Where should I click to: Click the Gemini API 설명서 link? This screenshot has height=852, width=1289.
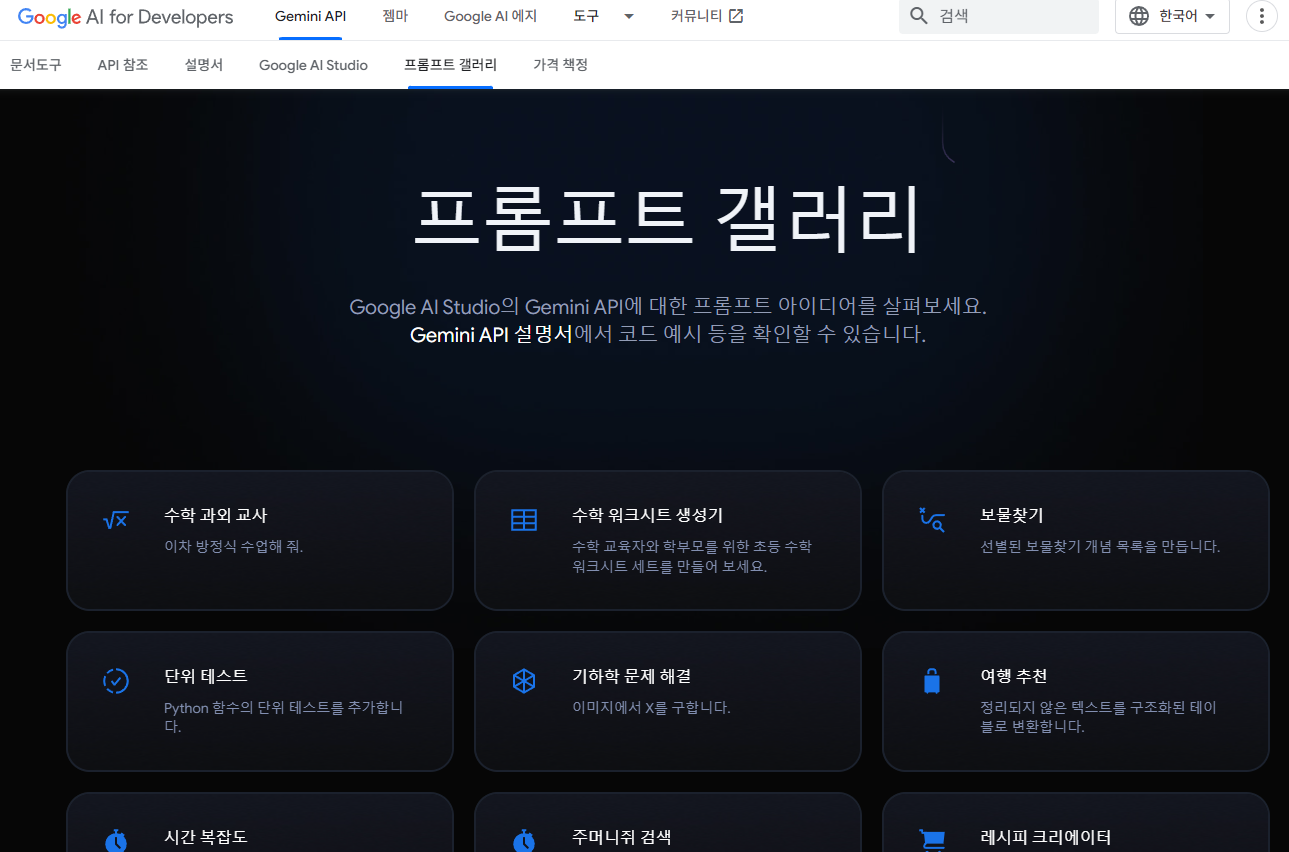pyautogui.click(x=491, y=334)
